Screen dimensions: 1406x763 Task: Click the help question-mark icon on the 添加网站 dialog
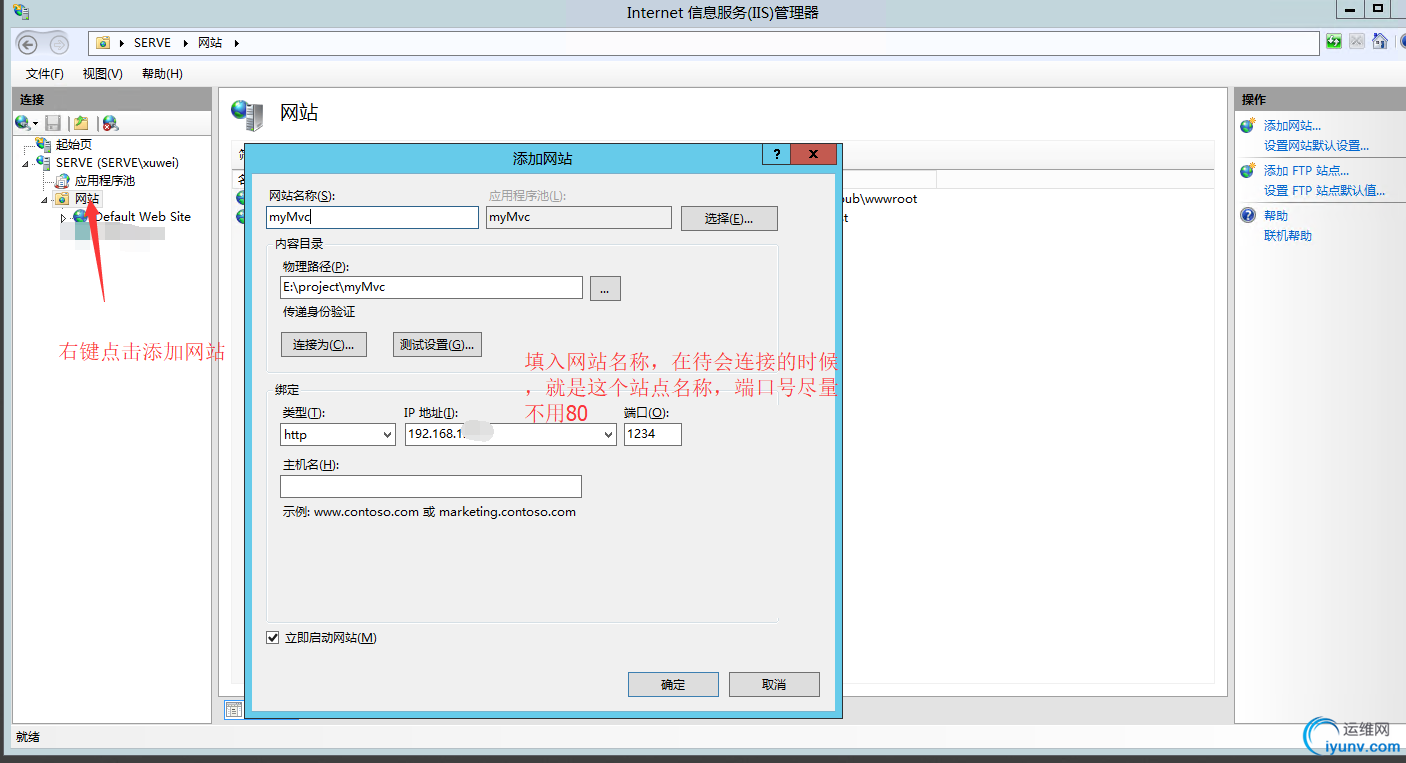776,154
